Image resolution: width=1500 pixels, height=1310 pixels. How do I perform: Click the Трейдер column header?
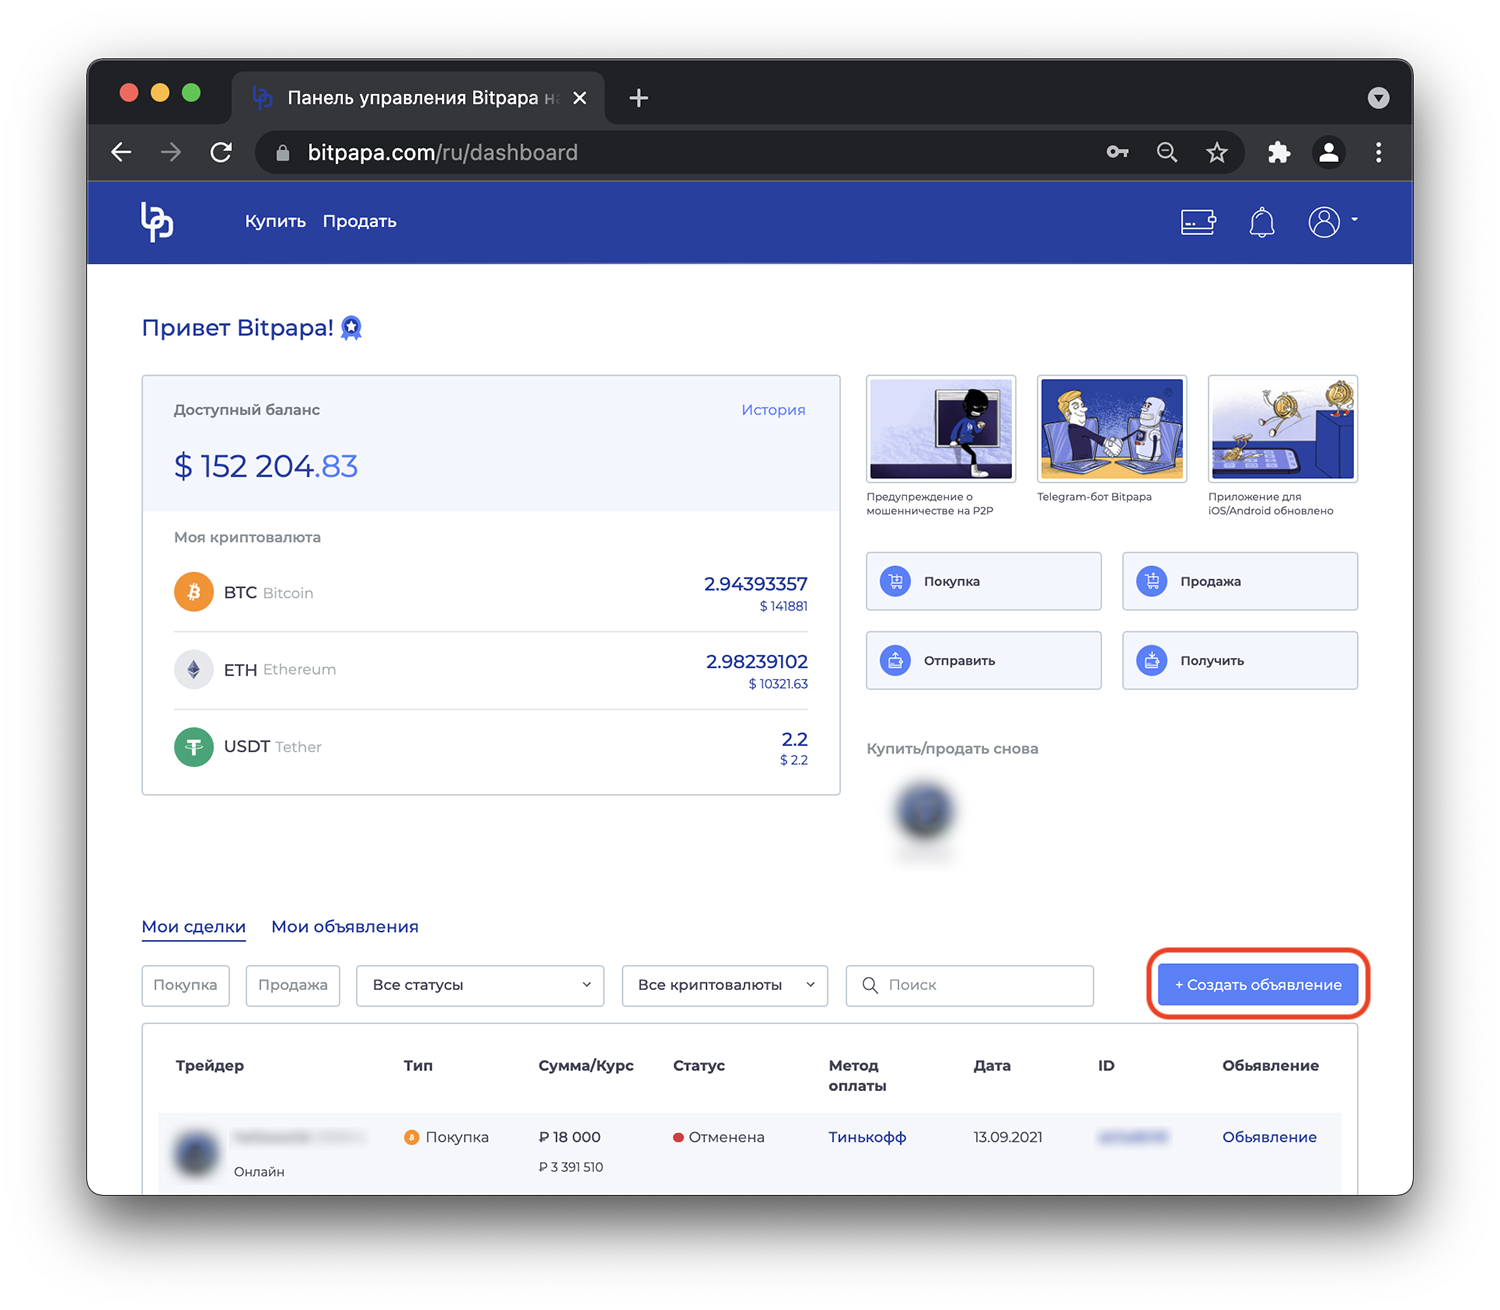pos(210,1066)
